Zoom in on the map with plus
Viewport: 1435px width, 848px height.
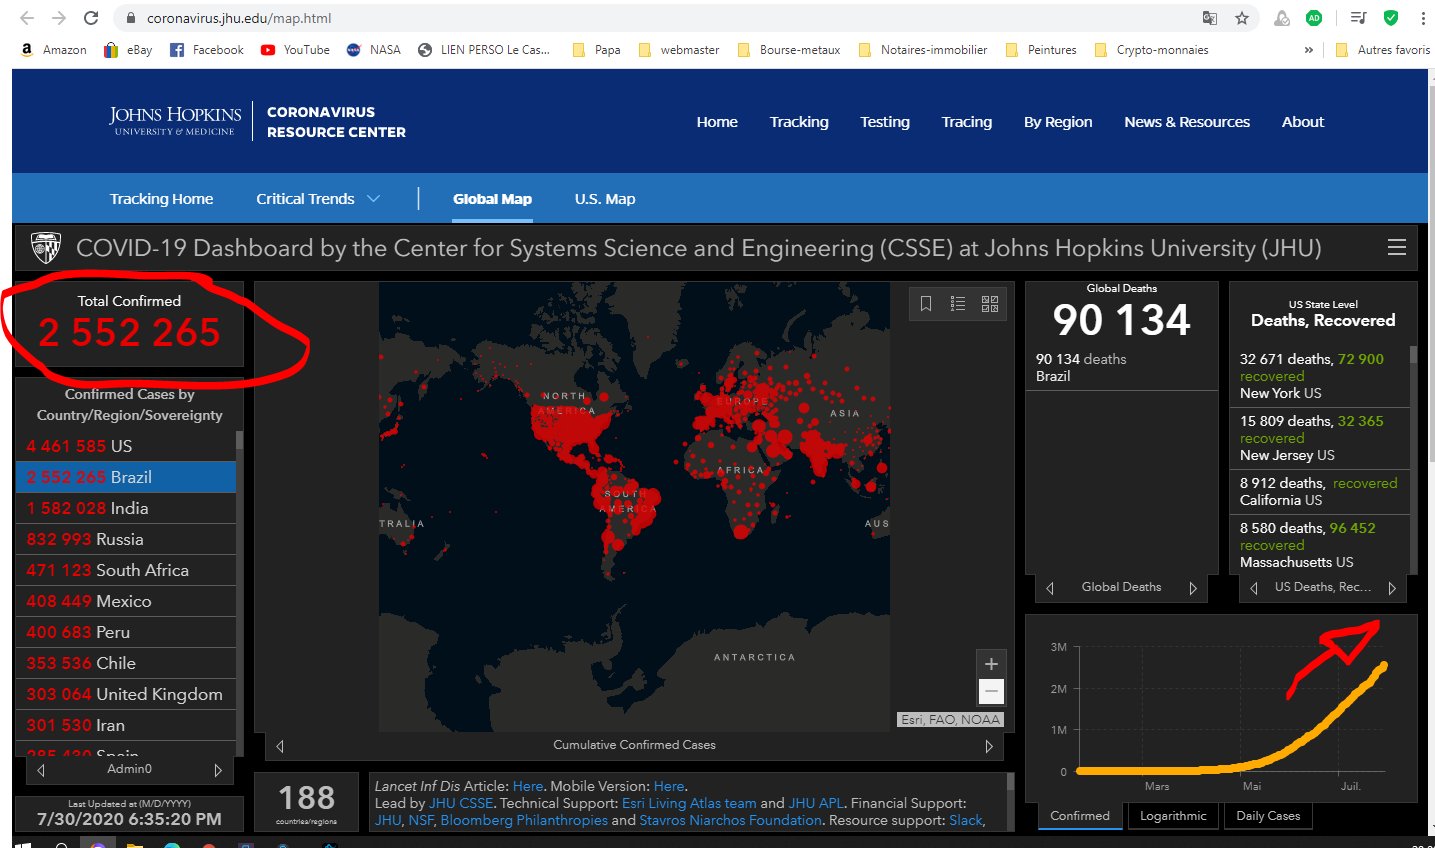(991, 664)
